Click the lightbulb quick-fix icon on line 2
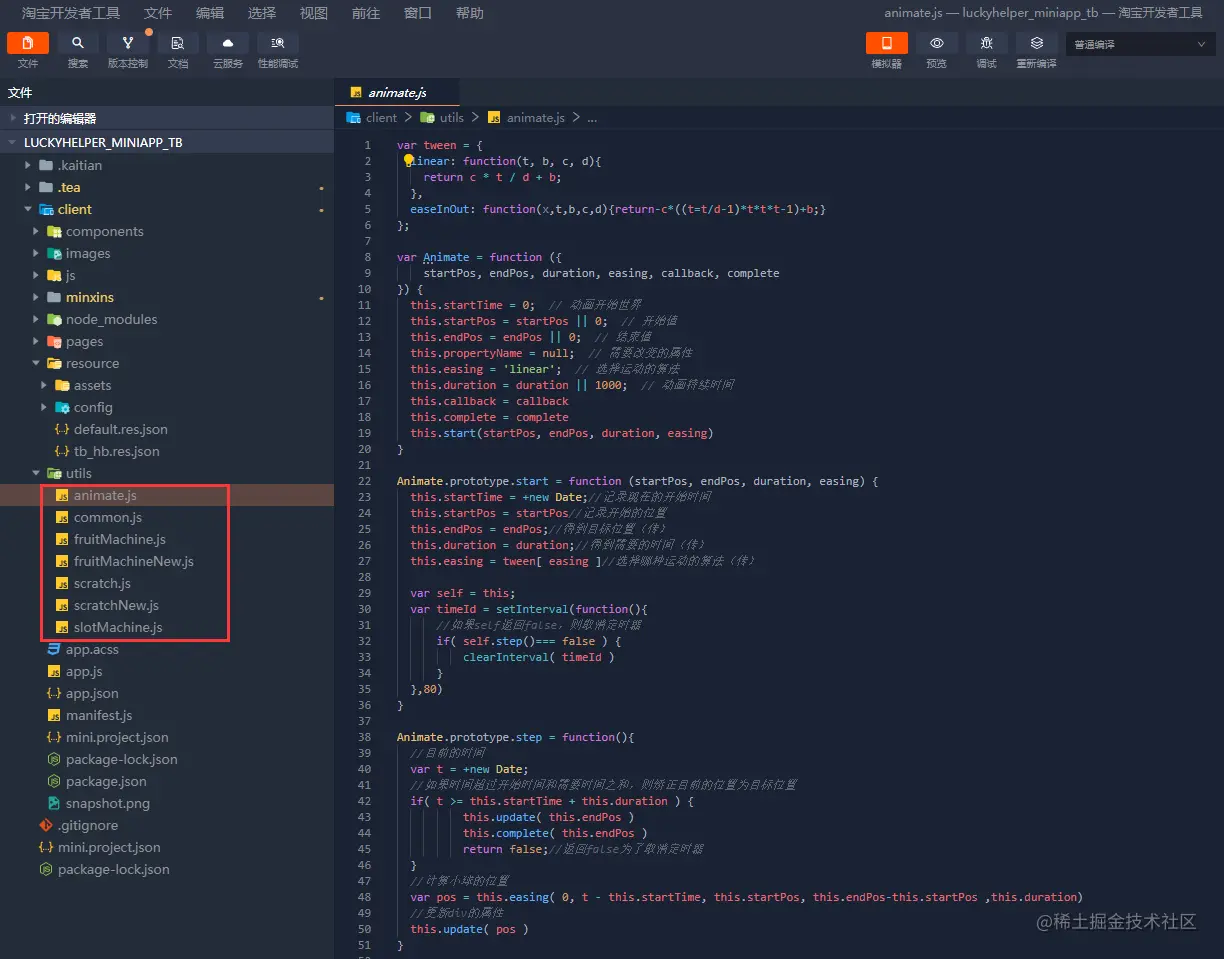Image resolution: width=1224 pixels, height=959 pixels. 408,160
